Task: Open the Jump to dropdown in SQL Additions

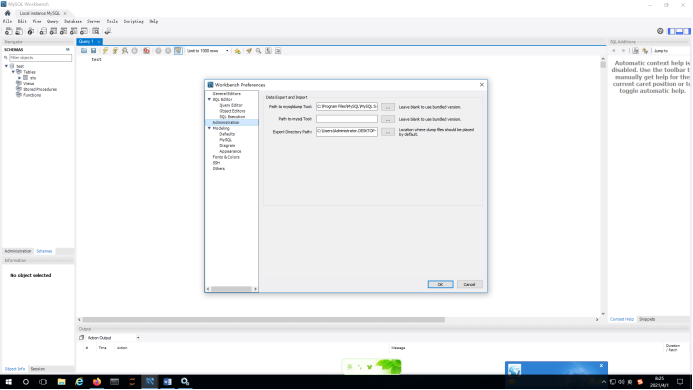Action: pos(671,51)
